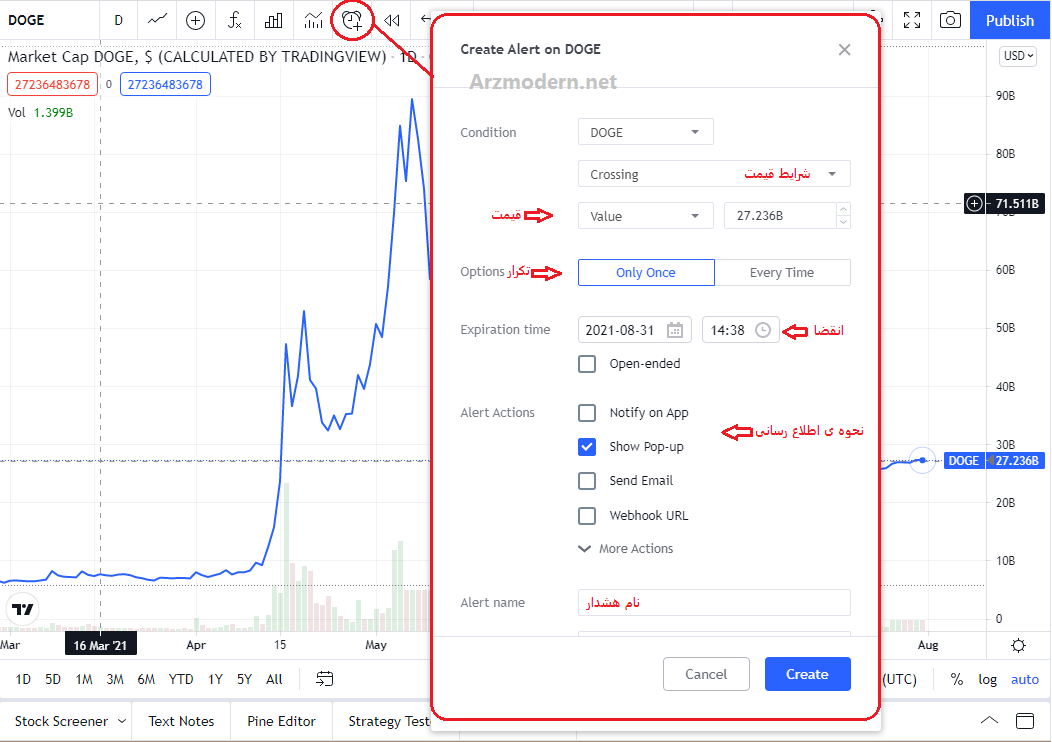Toggle auto scale mode
Image resolution: width=1052 pixels, height=742 pixels.
click(1025, 679)
